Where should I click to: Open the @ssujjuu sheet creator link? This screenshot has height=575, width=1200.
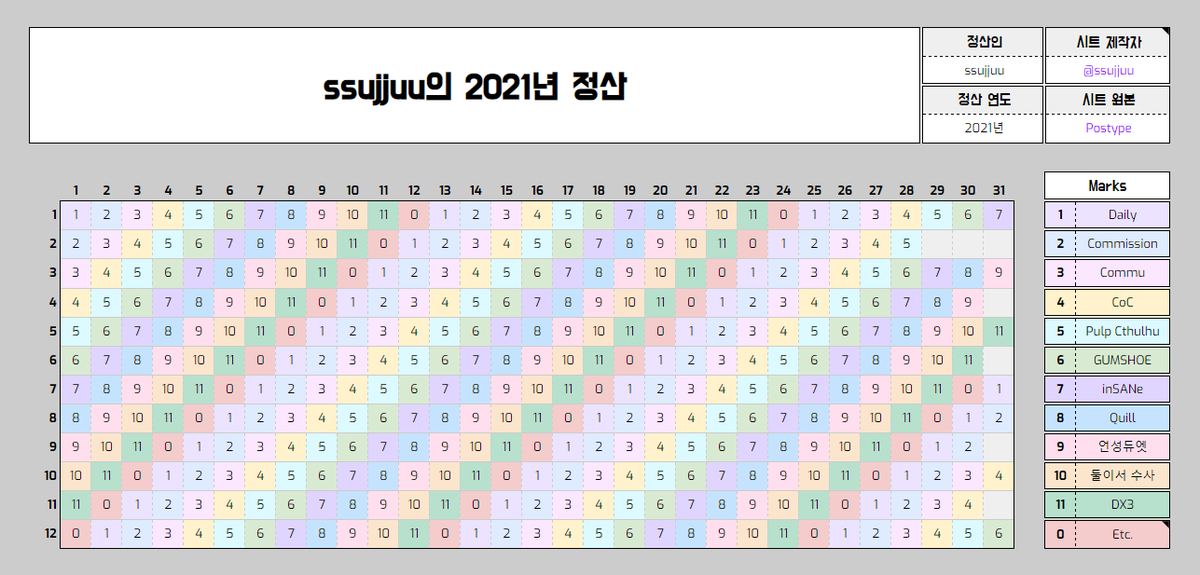(1107, 70)
